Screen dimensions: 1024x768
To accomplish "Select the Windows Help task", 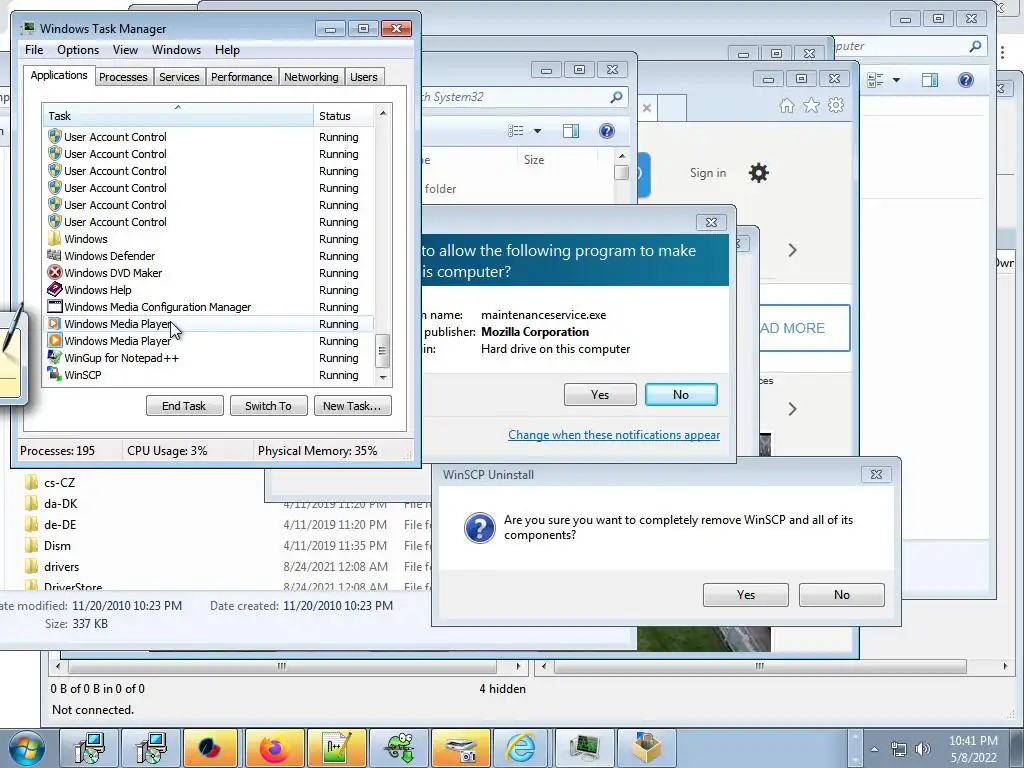I will coord(98,290).
